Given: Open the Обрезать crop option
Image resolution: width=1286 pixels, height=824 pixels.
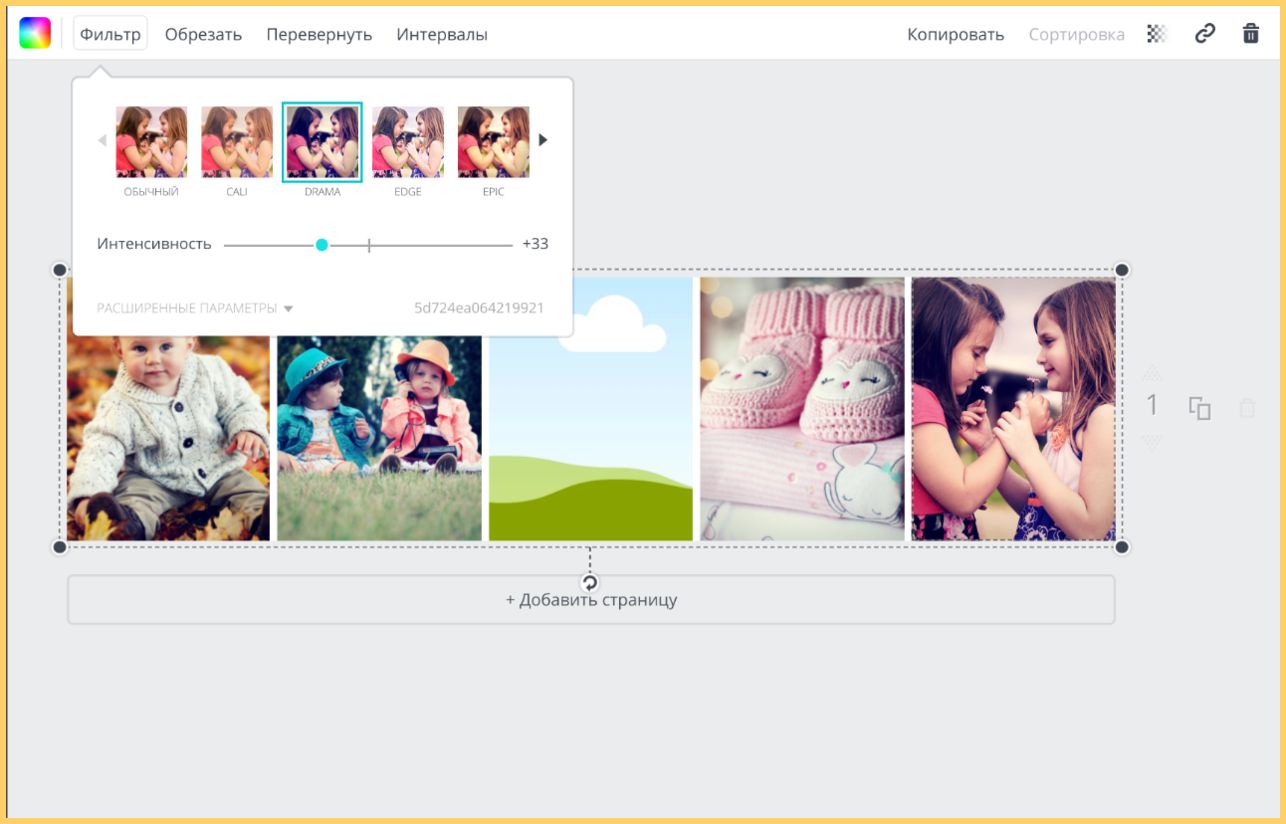Looking at the screenshot, I should 203,34.
